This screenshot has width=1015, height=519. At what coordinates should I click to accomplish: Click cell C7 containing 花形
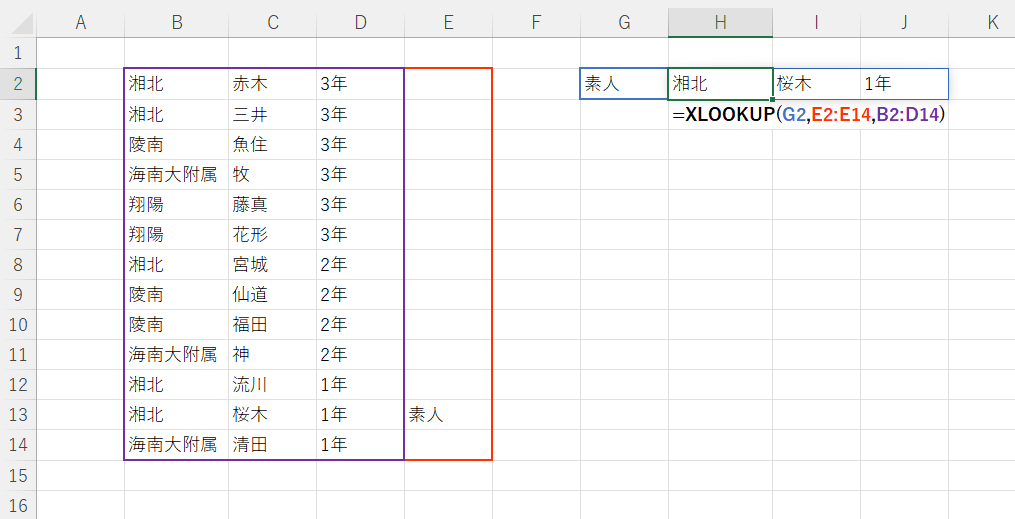tap(273, 234)
